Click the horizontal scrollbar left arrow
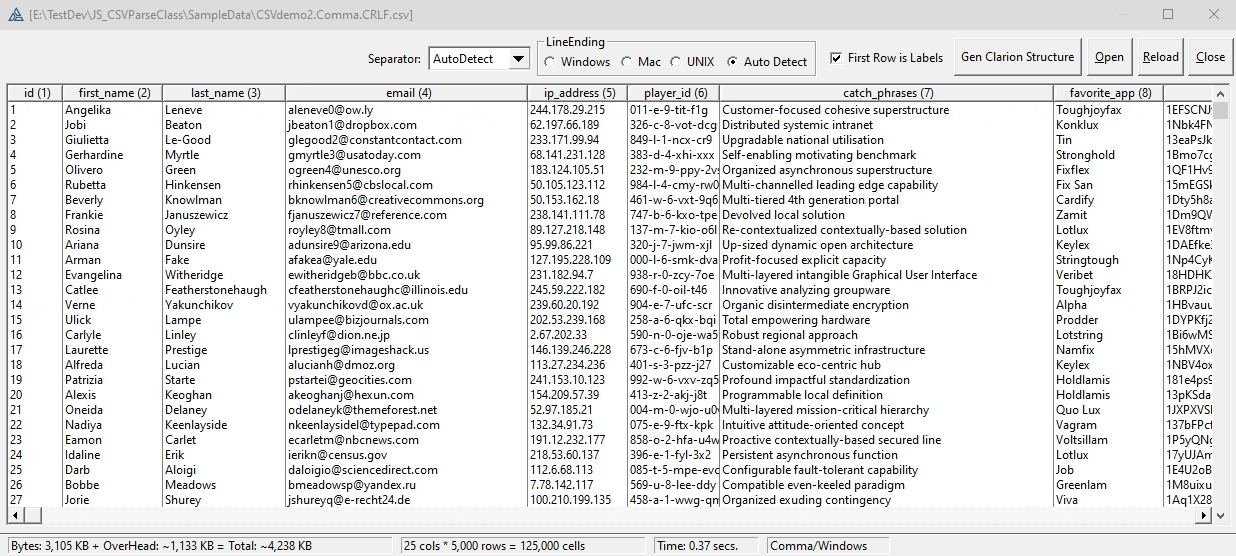 click(x=14, y=515)
